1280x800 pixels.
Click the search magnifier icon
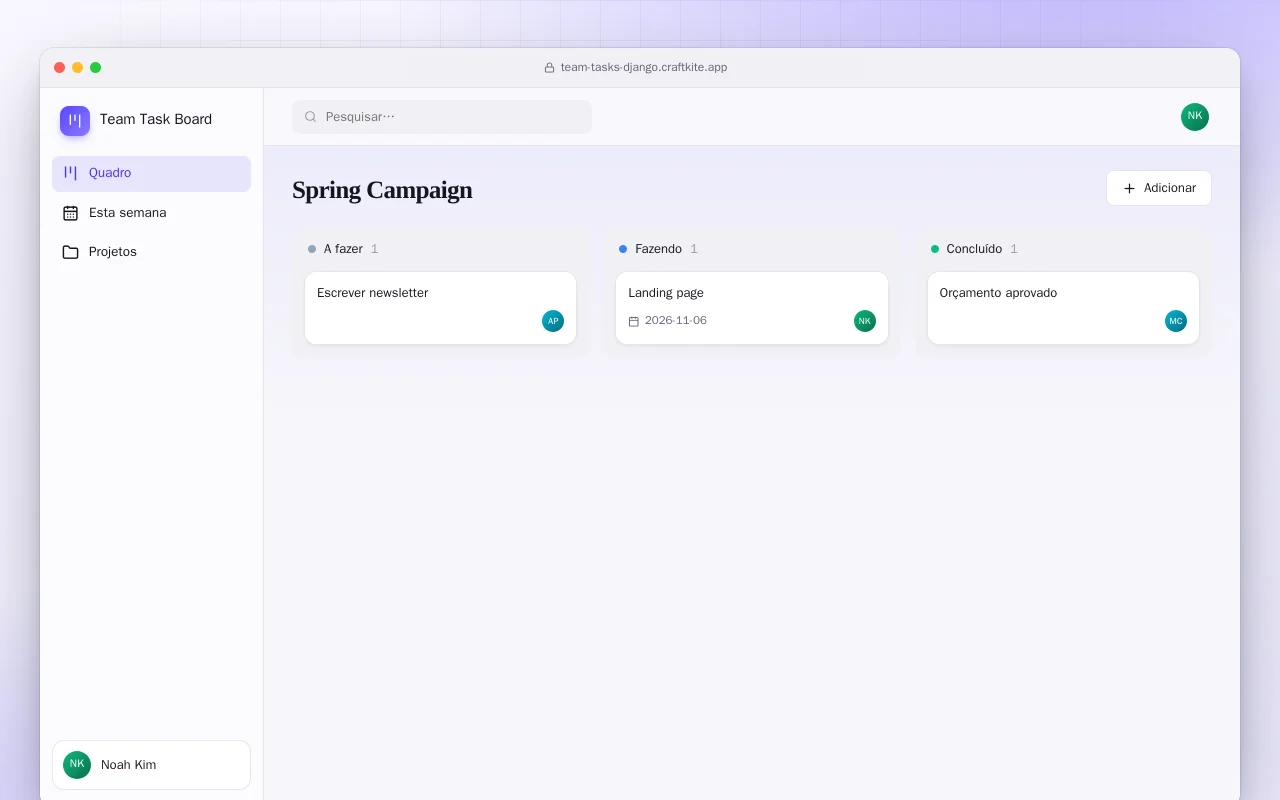click(x=310, y=117)
